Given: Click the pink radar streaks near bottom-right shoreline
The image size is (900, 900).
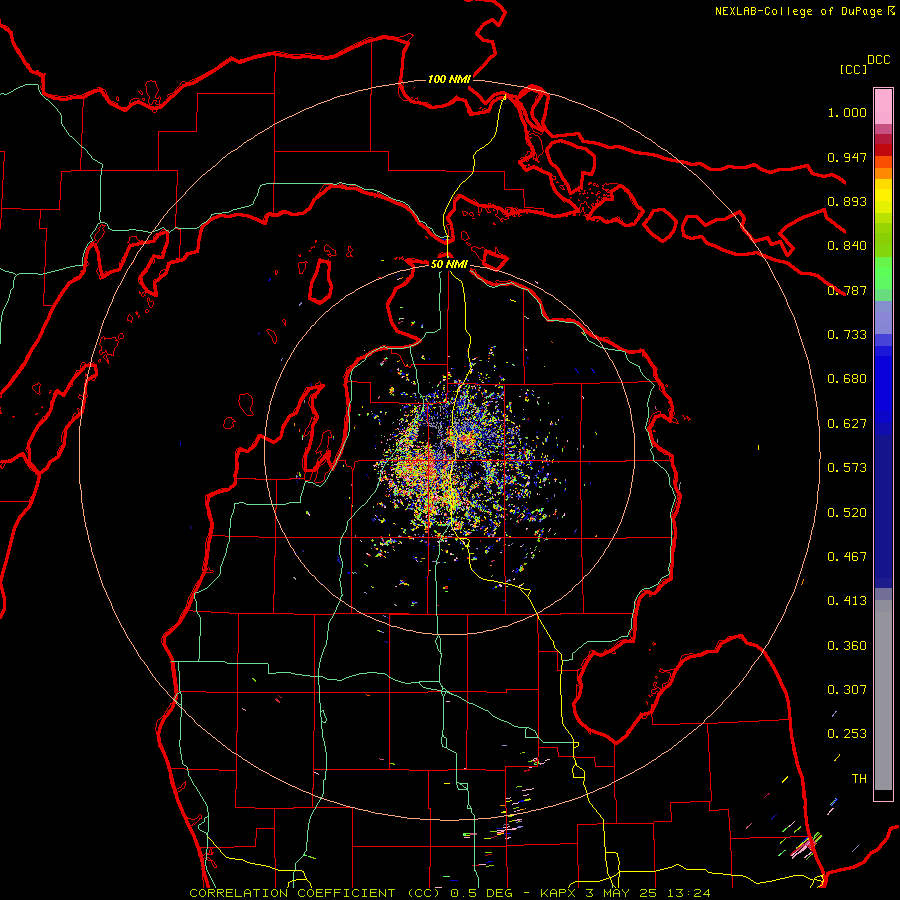Looking at the screenshot, I should click(x=804, y=846).
